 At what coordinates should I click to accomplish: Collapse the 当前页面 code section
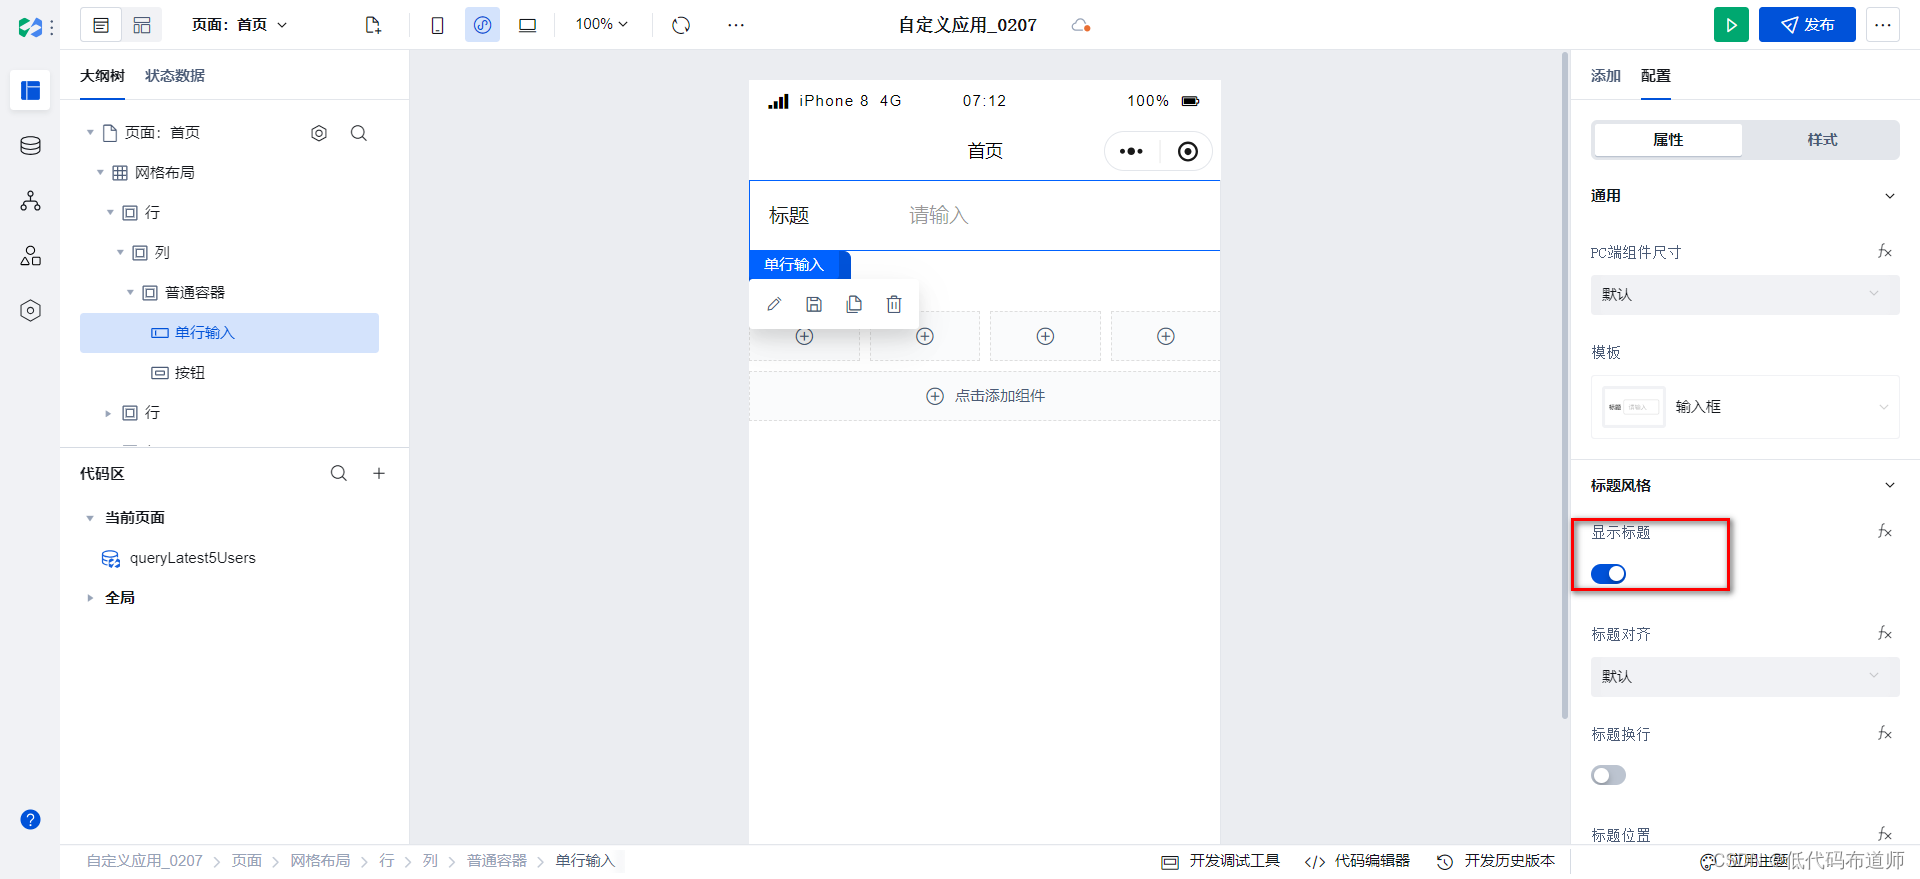coord(90,518)
